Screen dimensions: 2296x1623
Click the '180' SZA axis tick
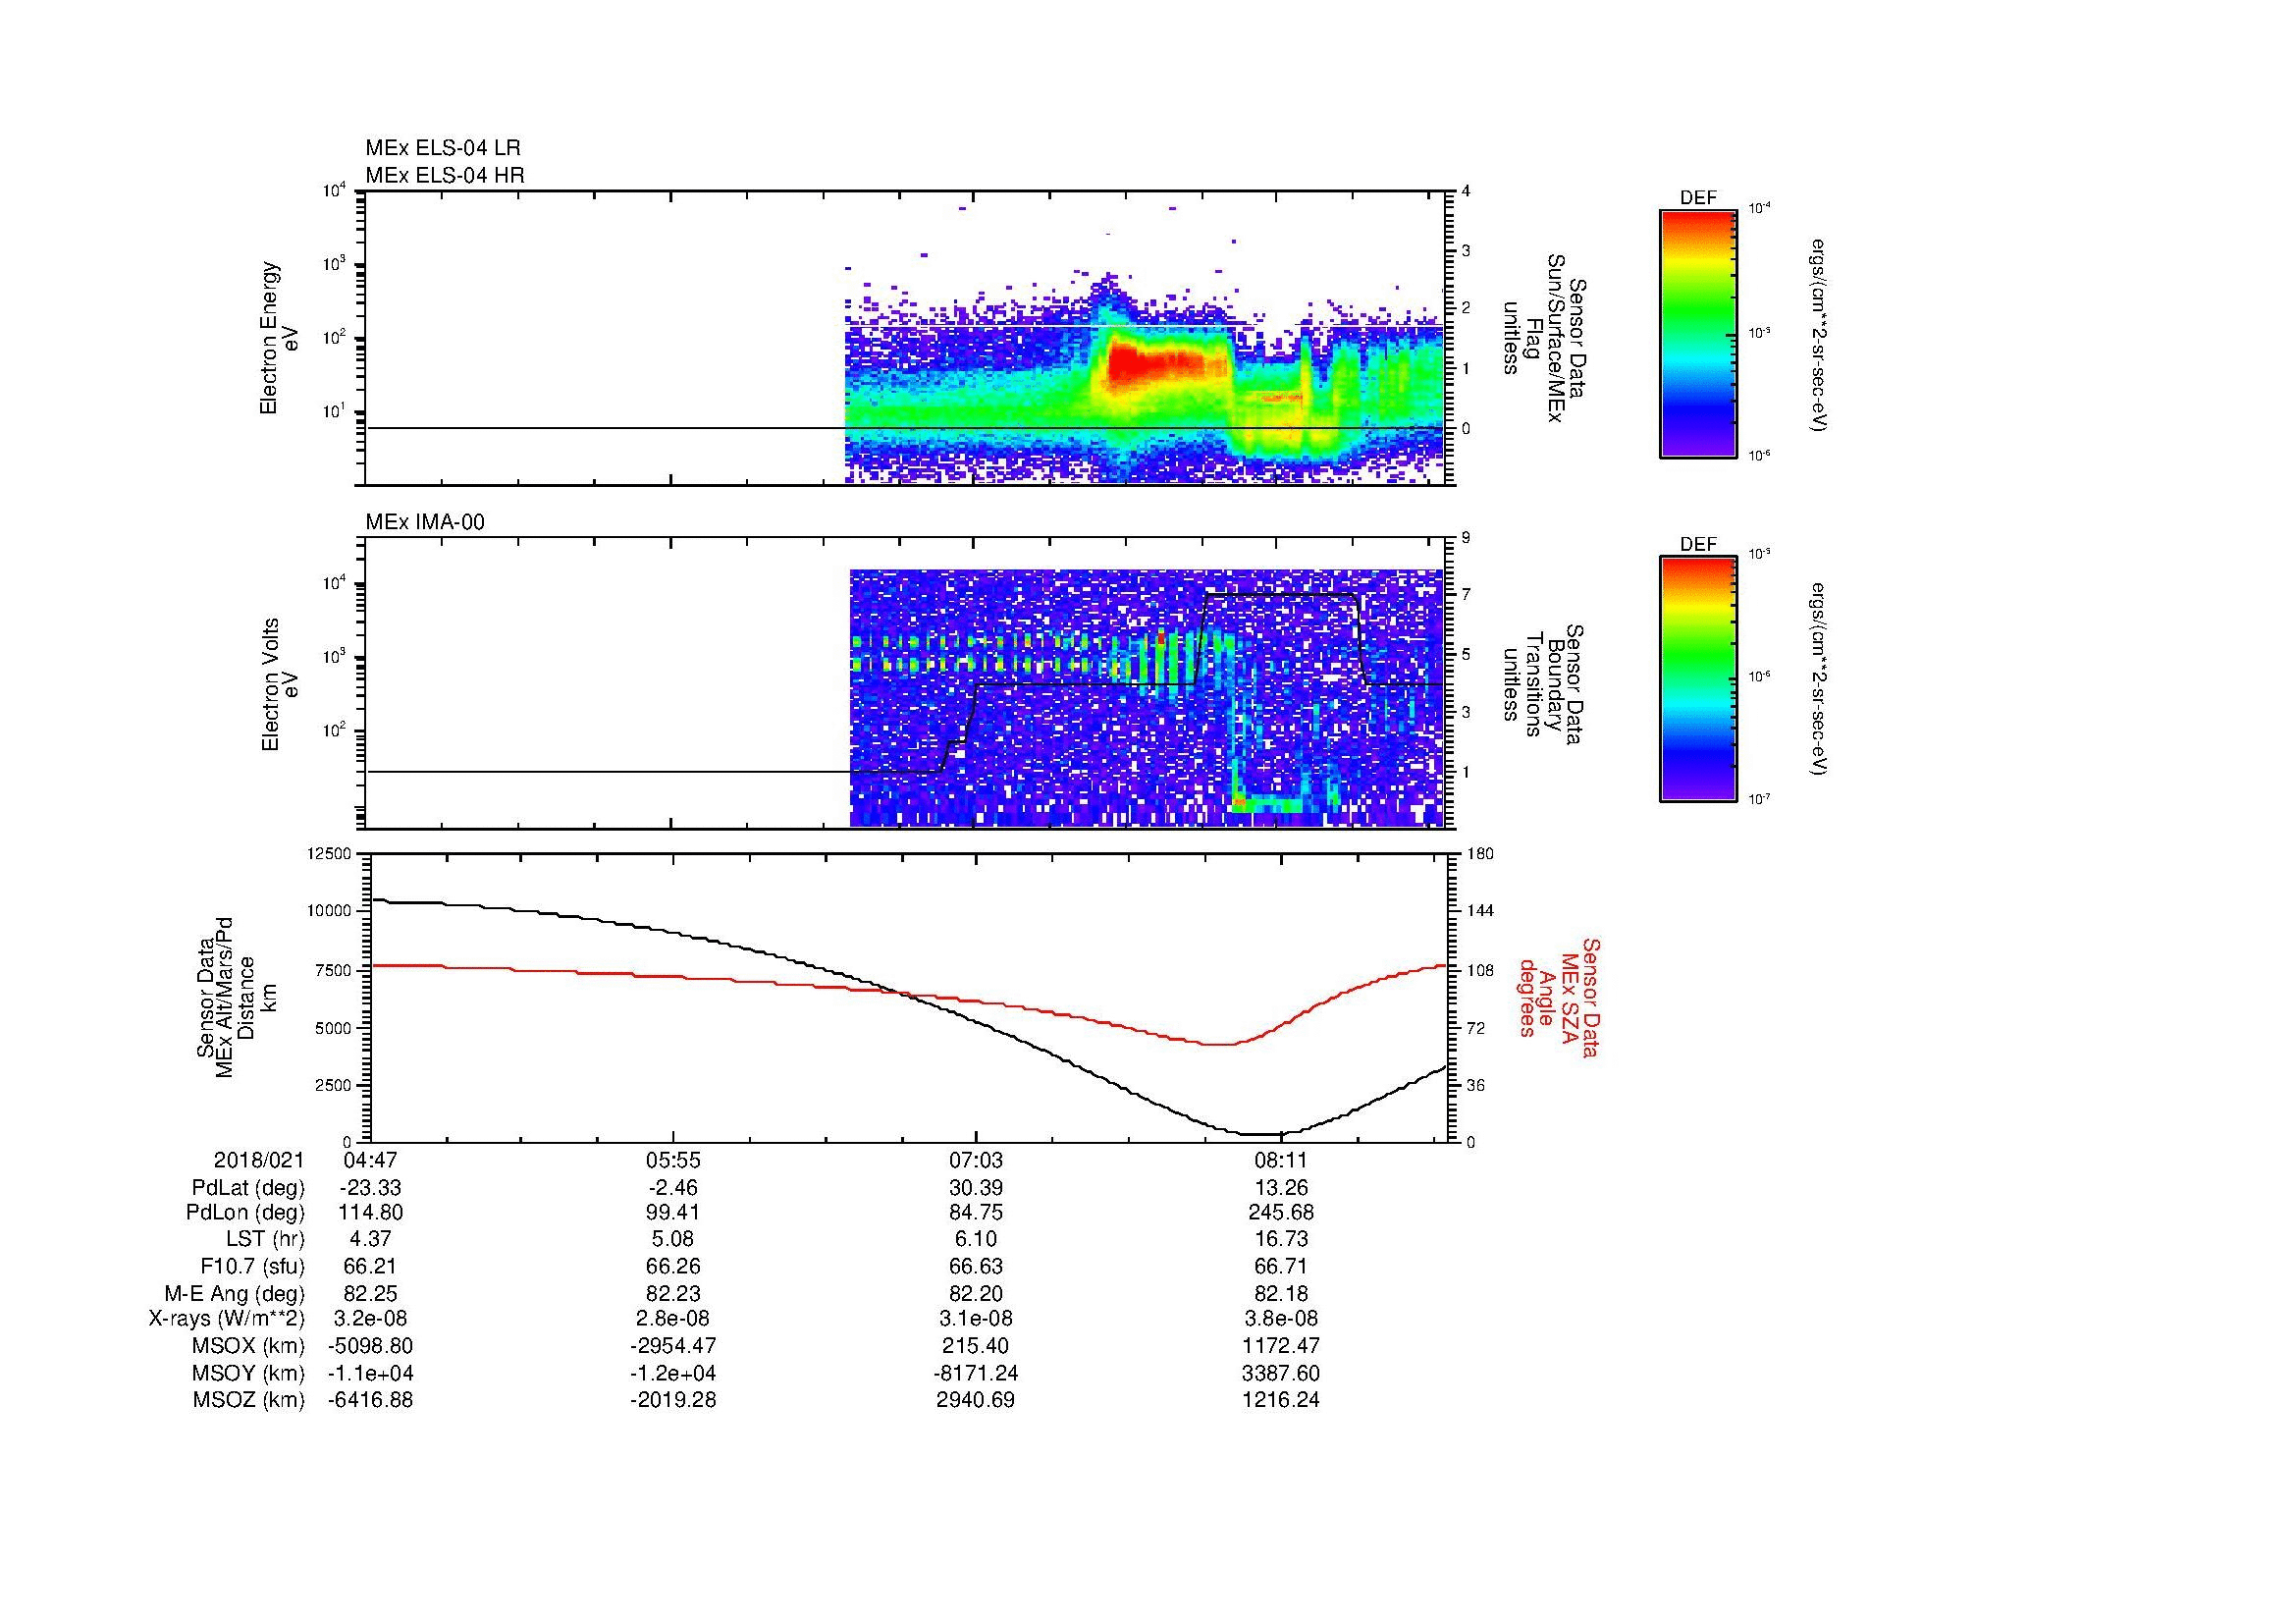pyautogui.click(x=1480, y=853)
